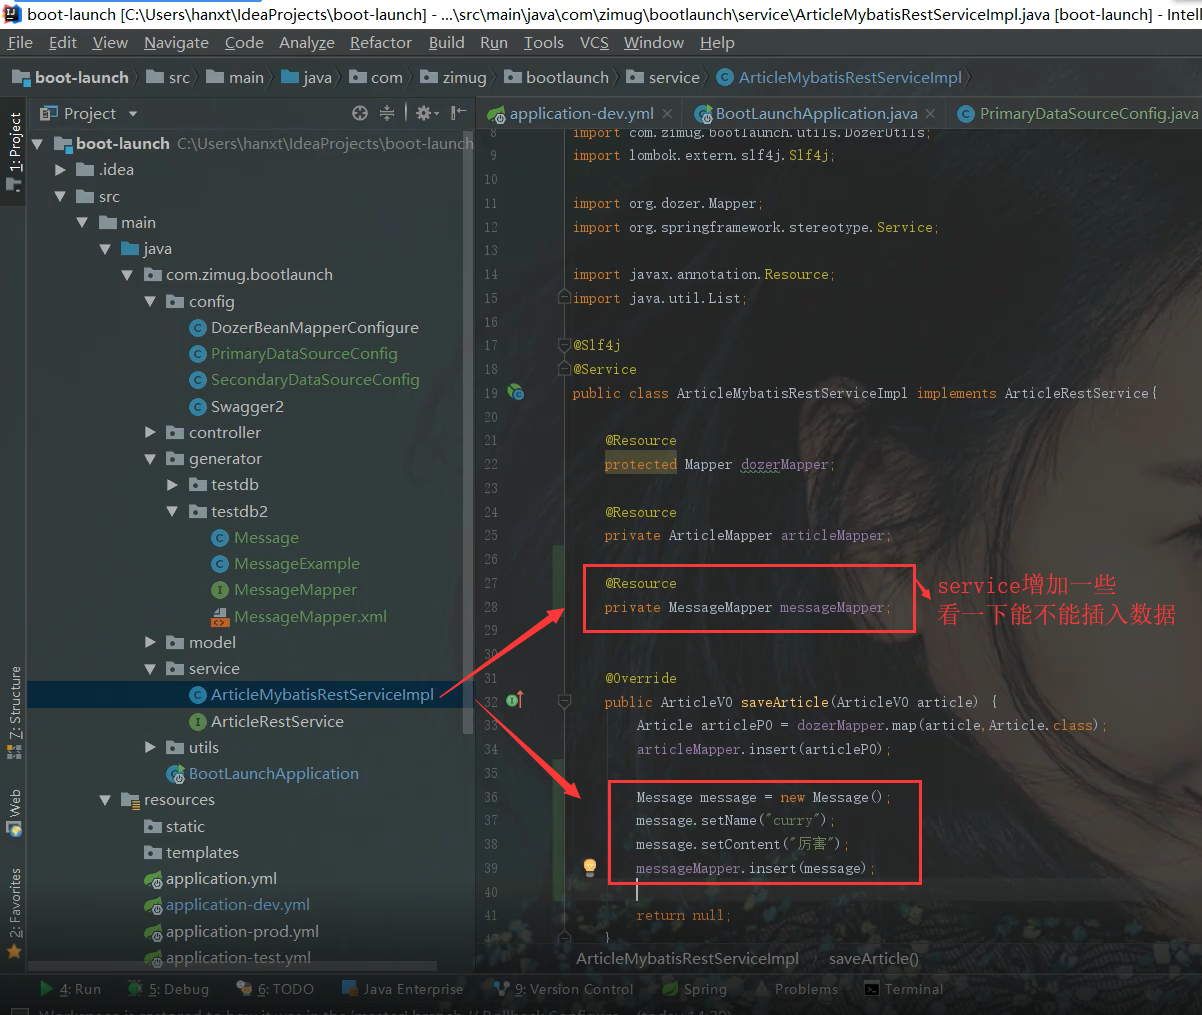Select the templates folder
This screenshot has width=1202, height=1015.
click(202, 853)
